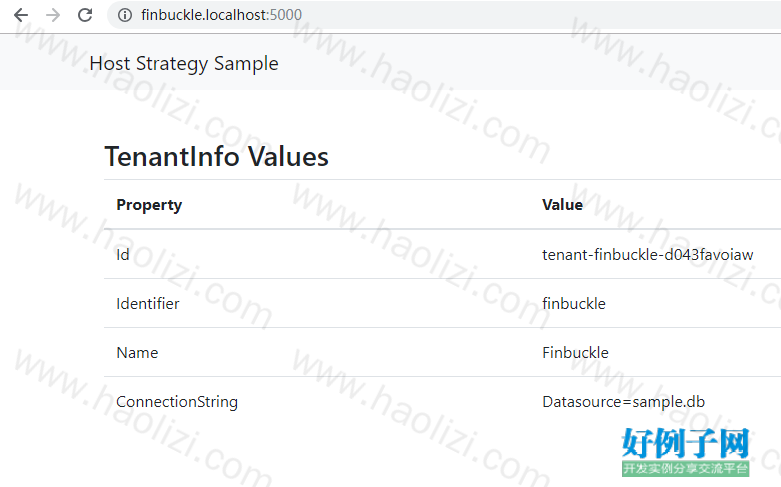
Task: Click the Finbuckle name value
Action: (x=575, y=353)
